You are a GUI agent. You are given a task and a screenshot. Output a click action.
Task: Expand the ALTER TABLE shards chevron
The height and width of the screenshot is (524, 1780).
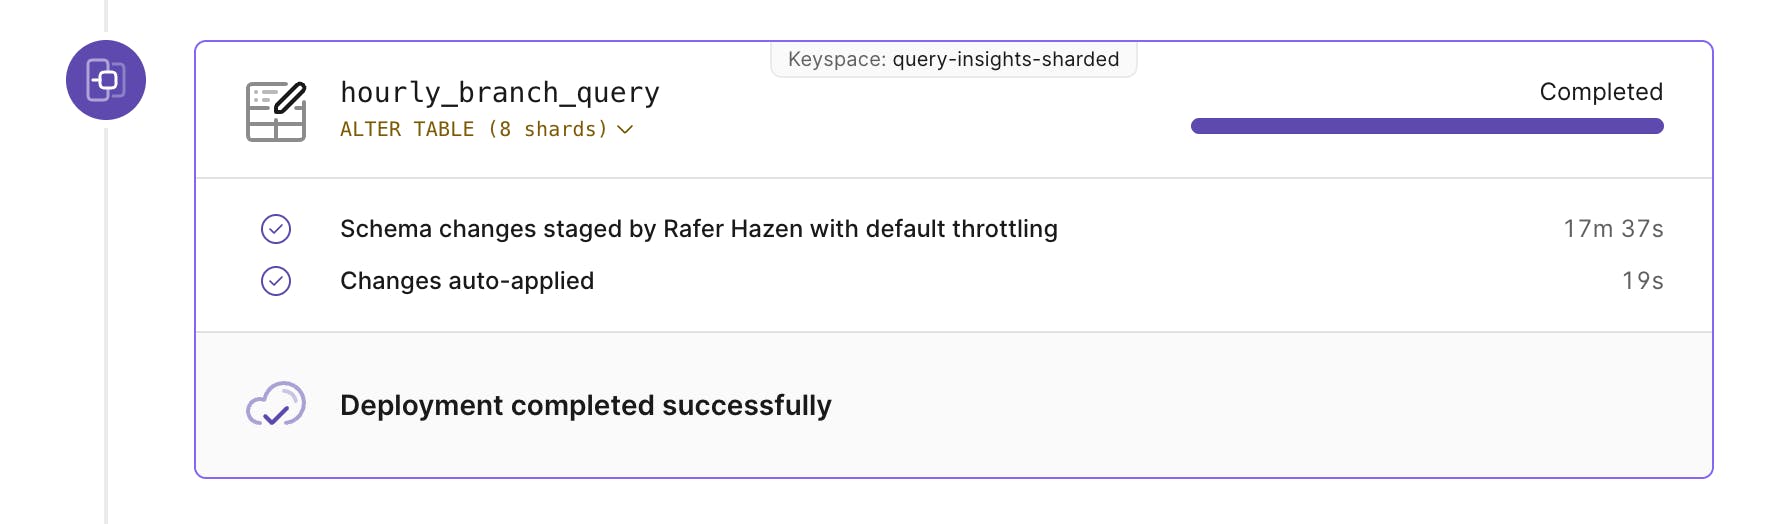[x=626, y=130]
